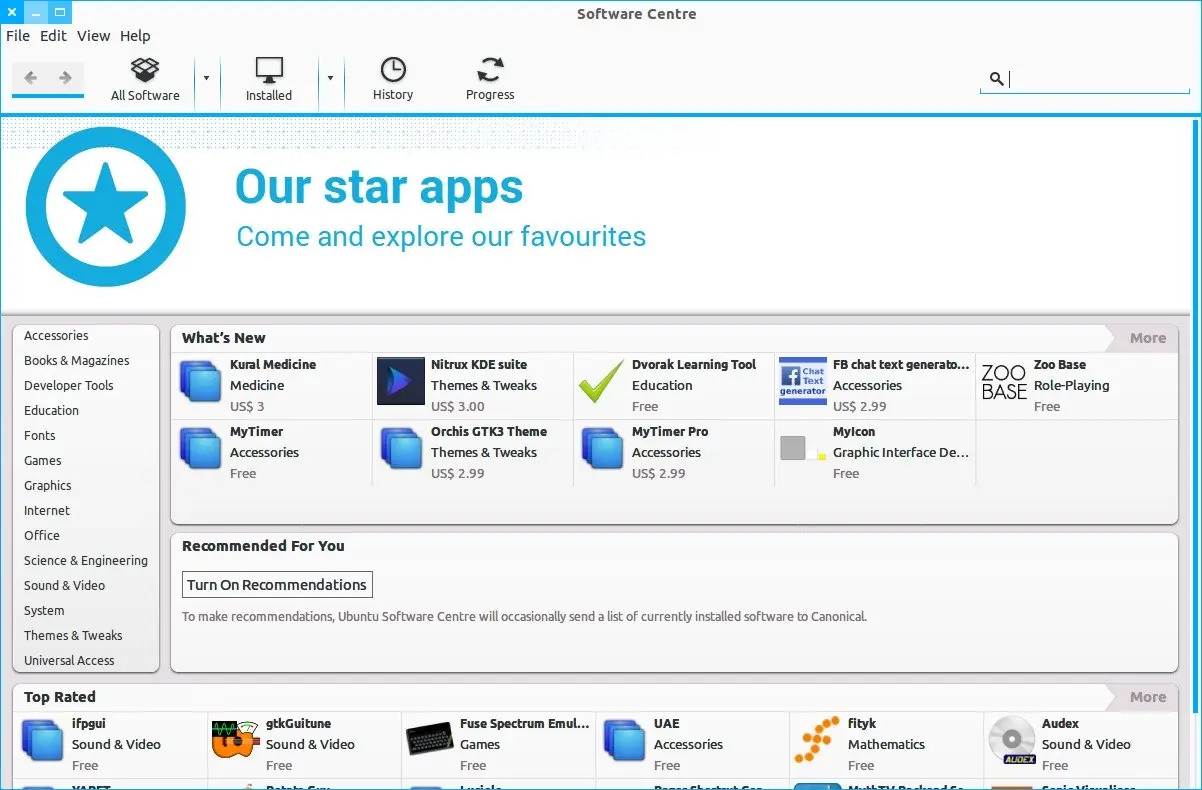
Task: Expand the Installed dropdown arrow
Action: (331, 78)
